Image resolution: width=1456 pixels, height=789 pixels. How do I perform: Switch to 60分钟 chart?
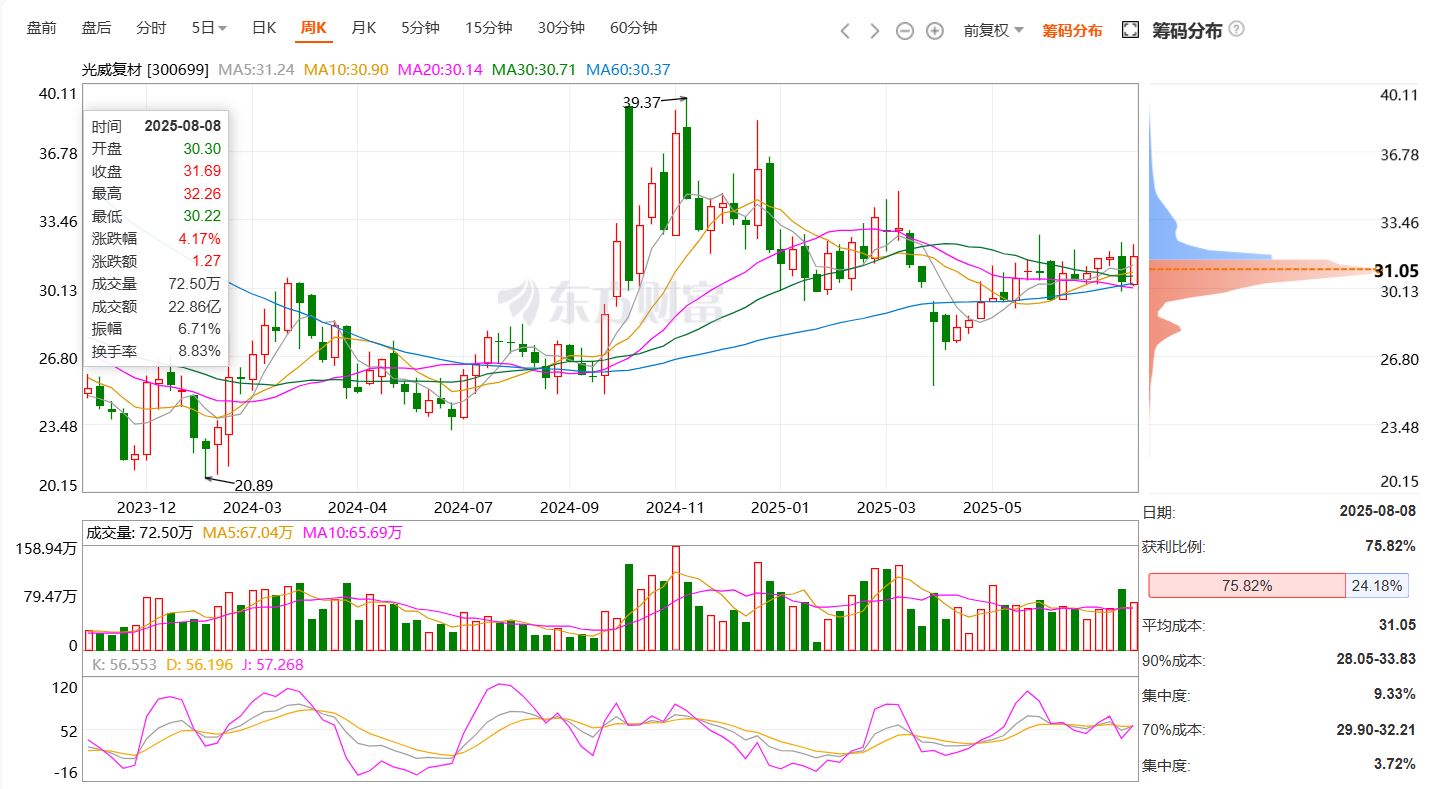(x=633, y=28)
